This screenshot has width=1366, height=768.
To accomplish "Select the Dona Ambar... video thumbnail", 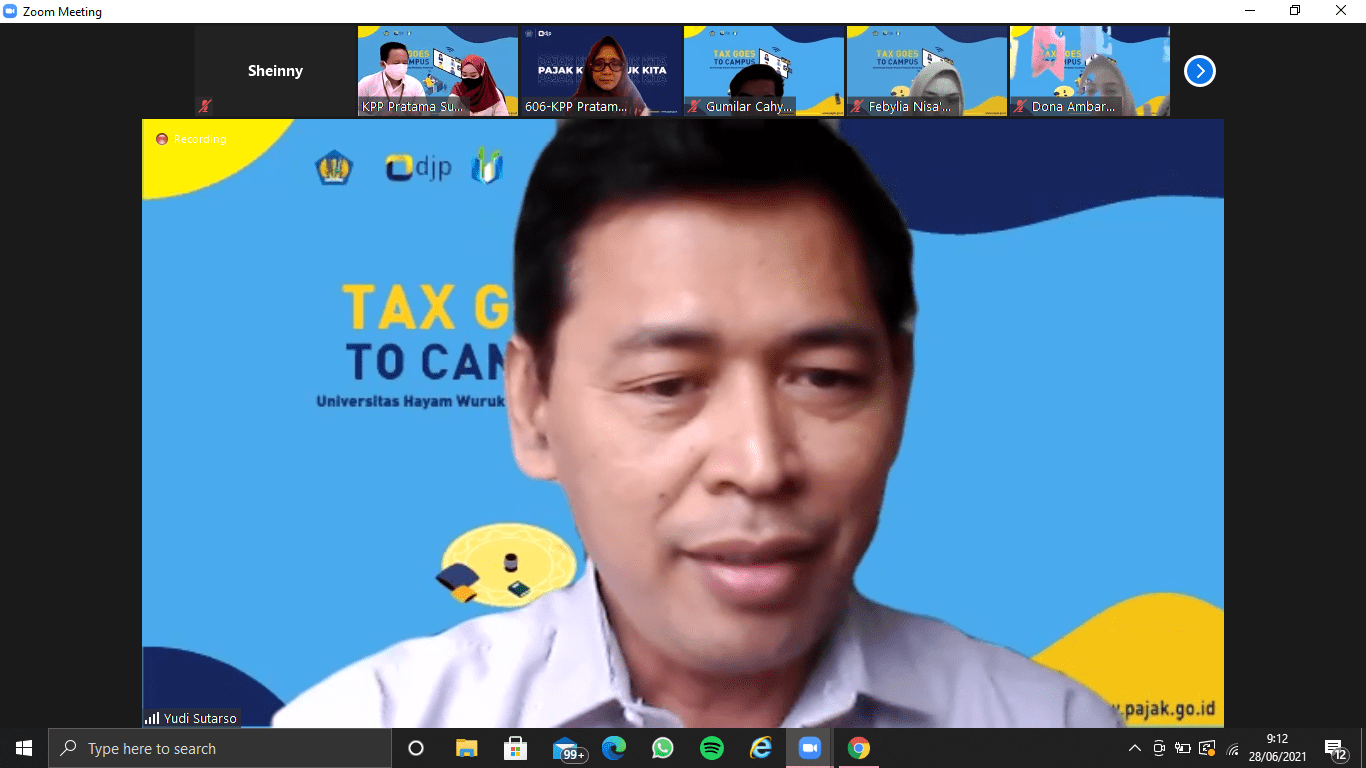I will [1089, 71].
